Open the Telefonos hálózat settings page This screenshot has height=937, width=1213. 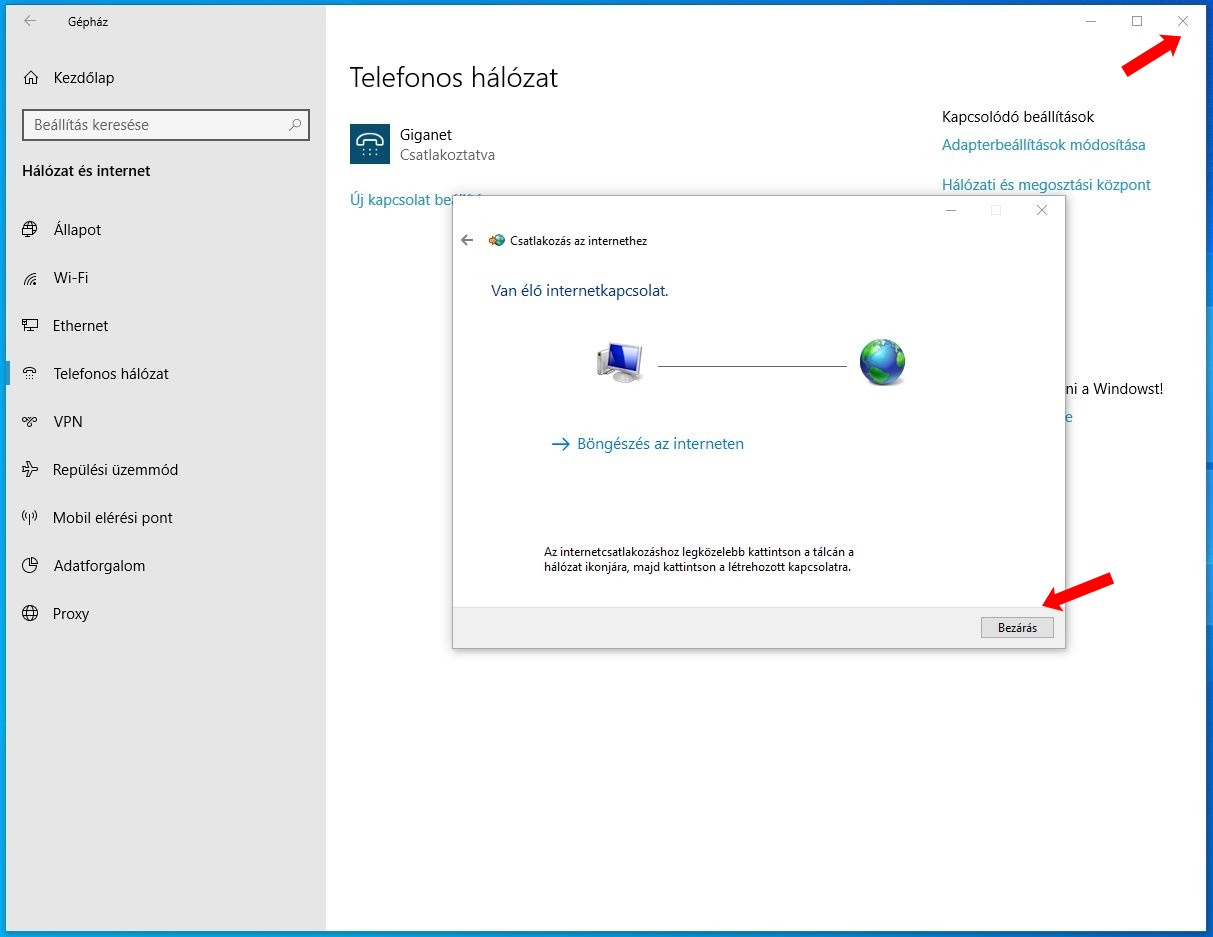click(x=111, y=374)
